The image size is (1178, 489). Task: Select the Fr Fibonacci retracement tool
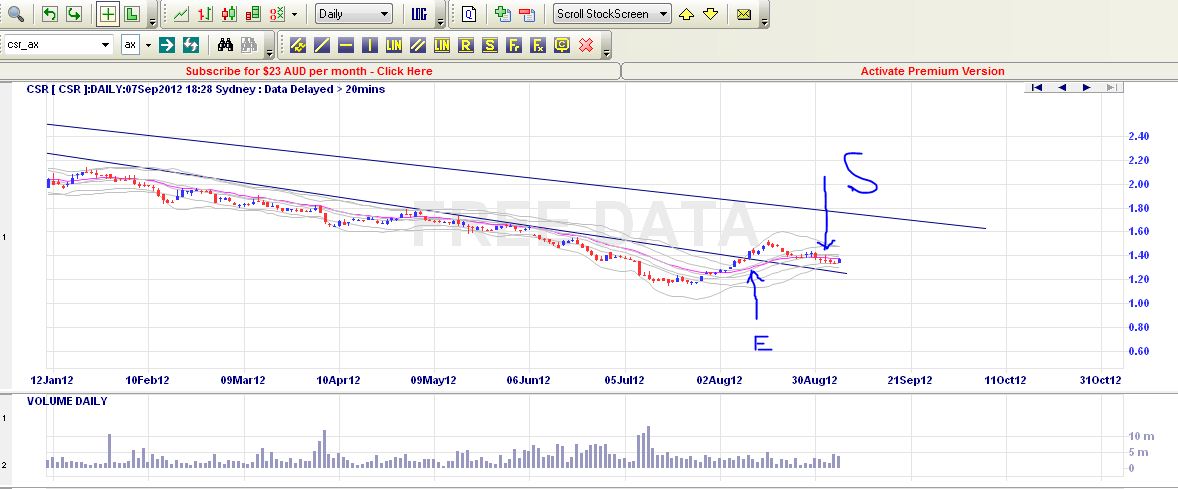tap(514, 45)
